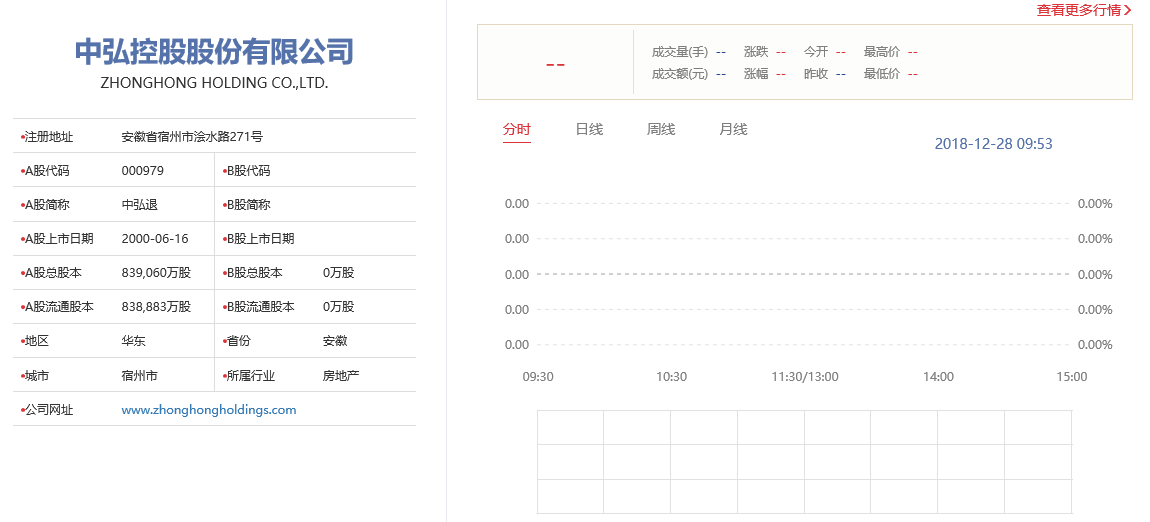The height and width of the screenshot is (522, 1150).
Task: Open the www.zhonghongholdings.com website link
Action: [208, 410]
